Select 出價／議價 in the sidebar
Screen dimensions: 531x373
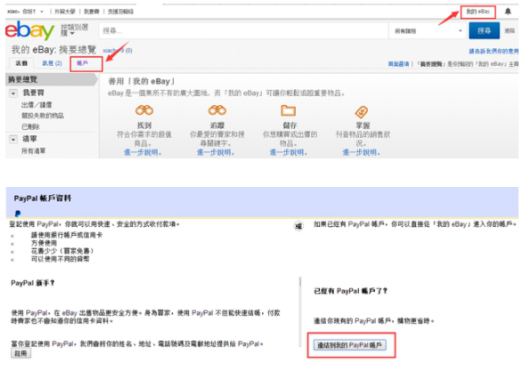(x=37, y=105)
